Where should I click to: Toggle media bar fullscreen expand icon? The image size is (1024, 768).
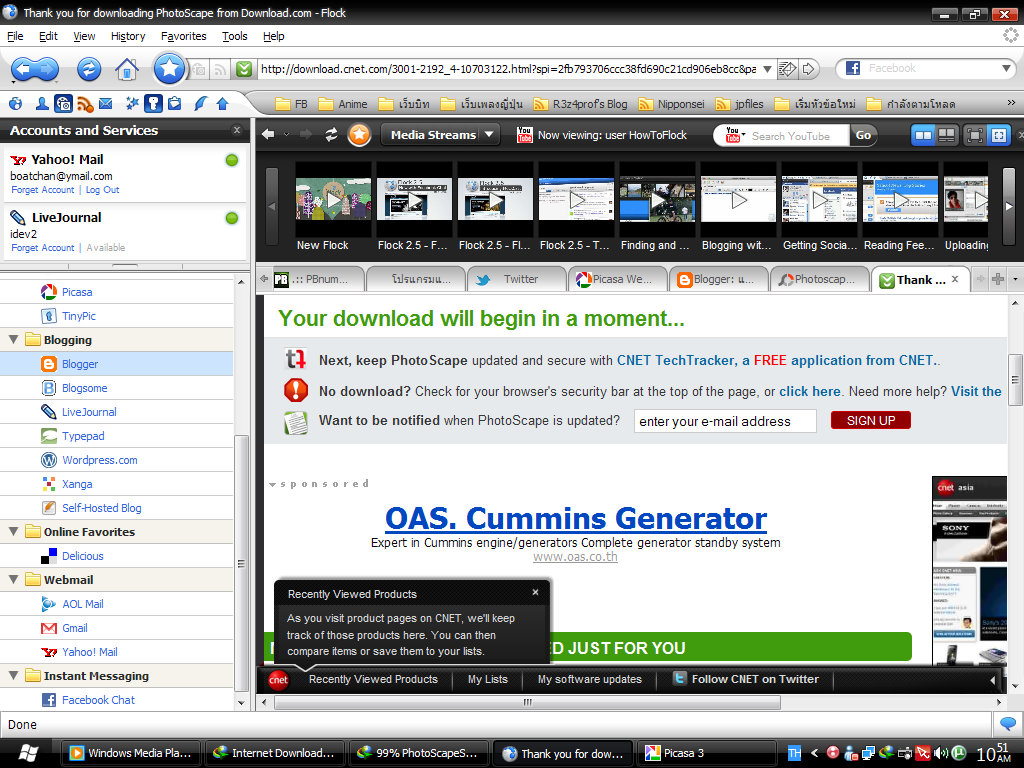pyautogui.click(x=999, y=135)
